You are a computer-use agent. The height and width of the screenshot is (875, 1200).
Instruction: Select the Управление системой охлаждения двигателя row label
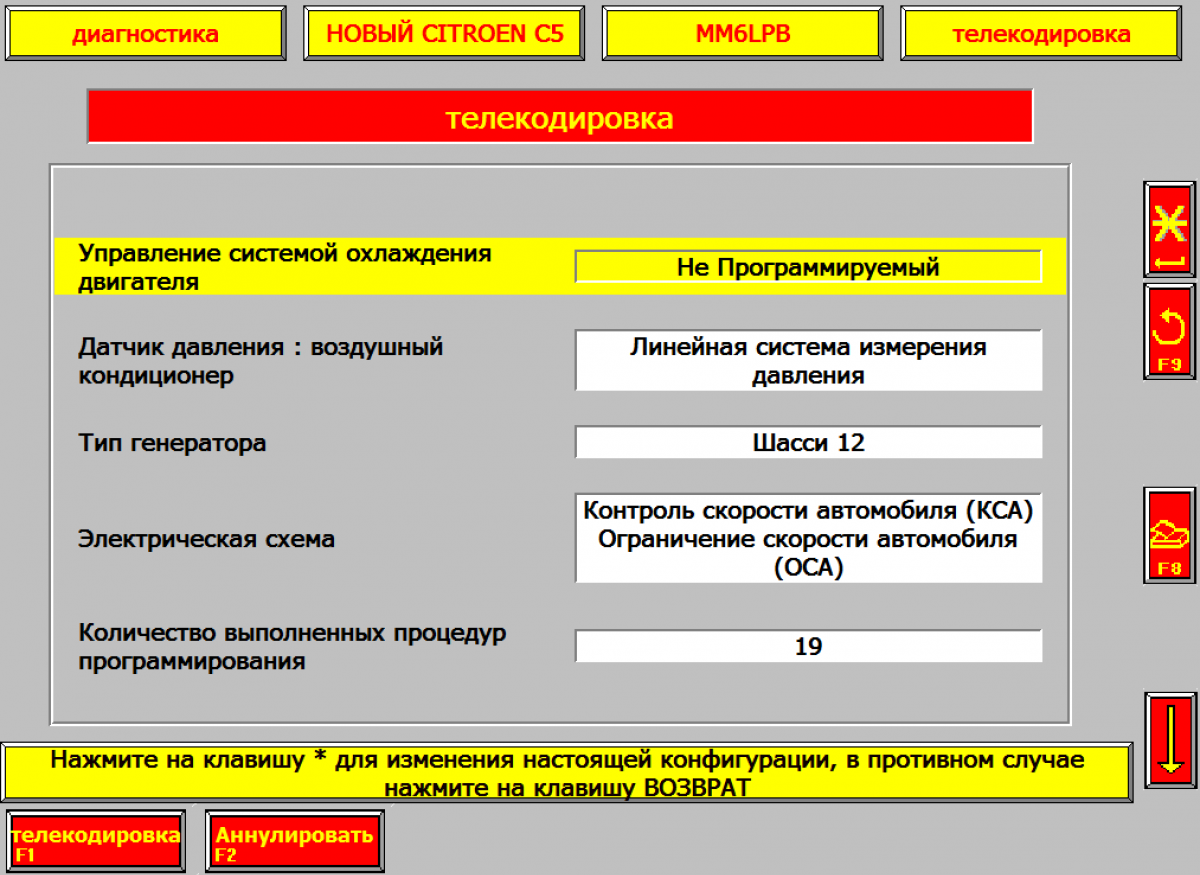[285, 267]
